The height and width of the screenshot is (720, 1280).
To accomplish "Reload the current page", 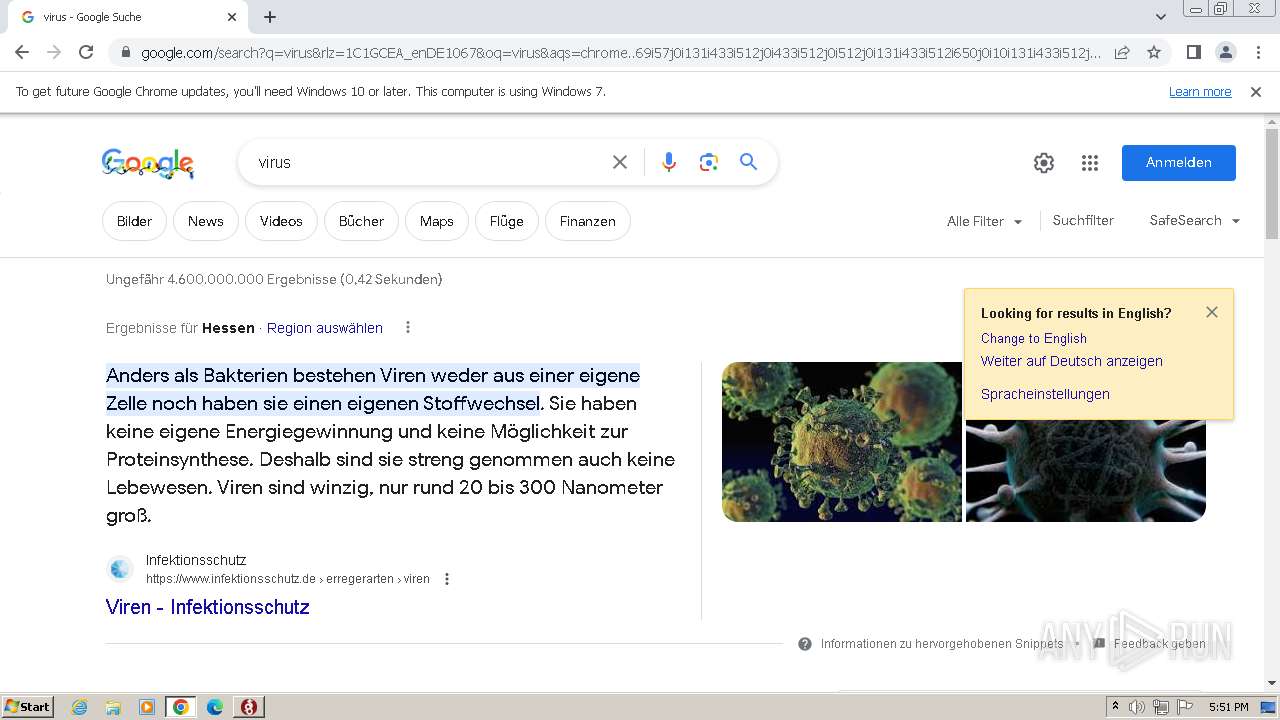I will point(86,52).
